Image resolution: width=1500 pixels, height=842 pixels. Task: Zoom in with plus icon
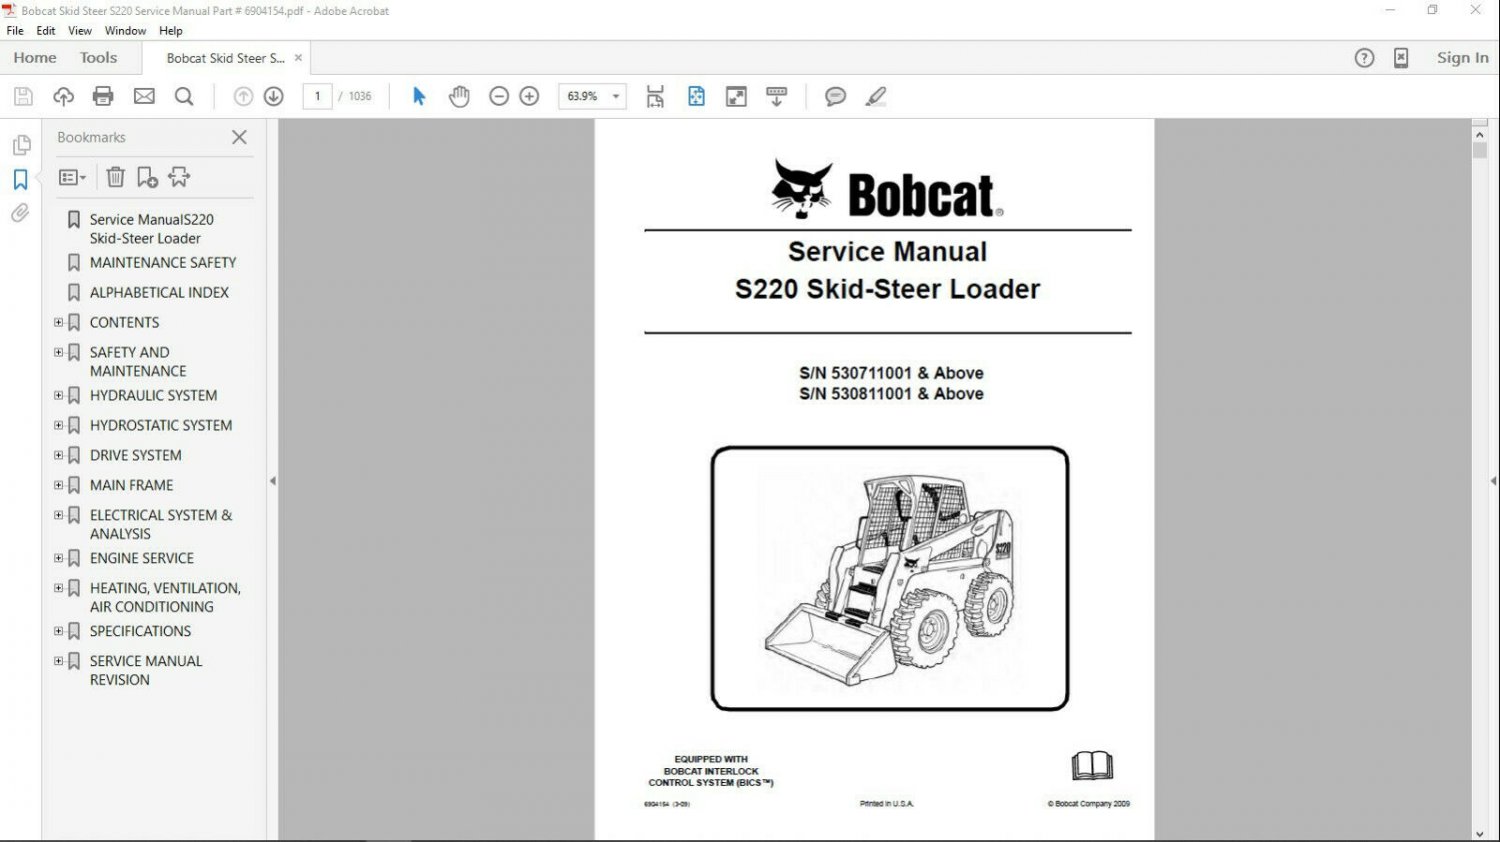(x=530, y=97)
